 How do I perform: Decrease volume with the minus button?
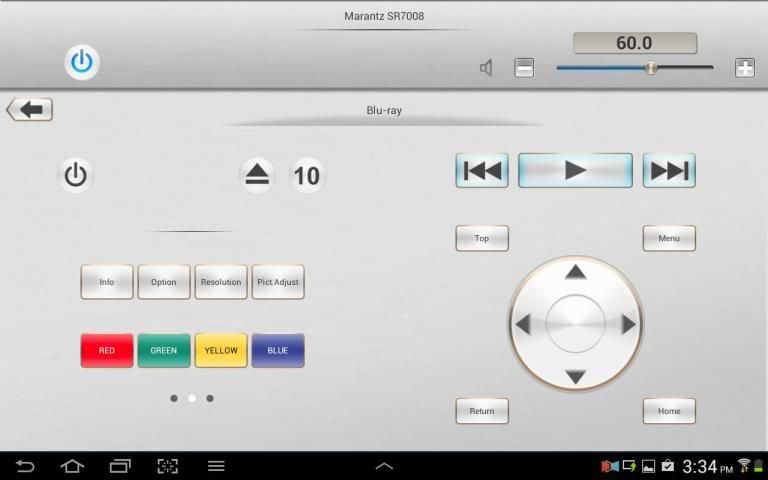click(524, 68)
